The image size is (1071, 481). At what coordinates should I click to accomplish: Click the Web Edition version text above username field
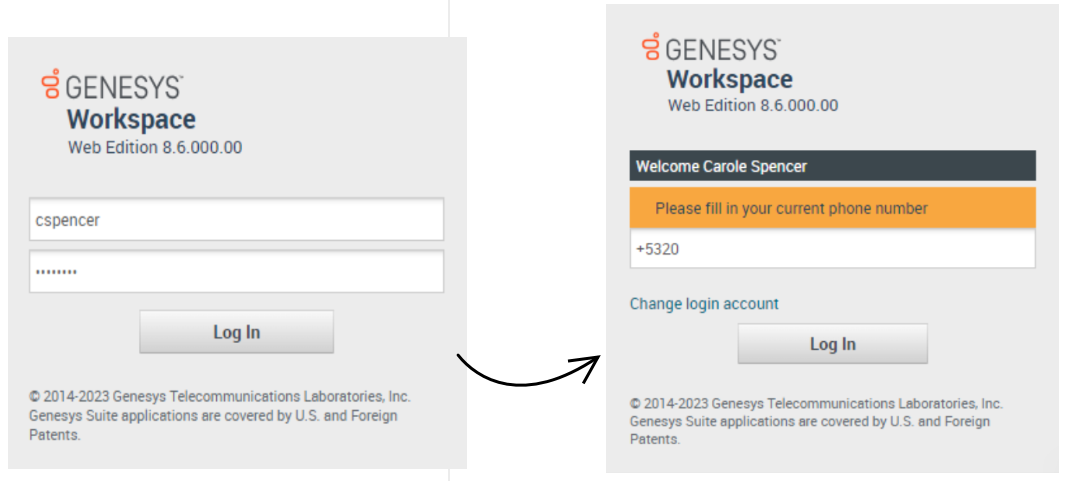[x=155, y=147]
